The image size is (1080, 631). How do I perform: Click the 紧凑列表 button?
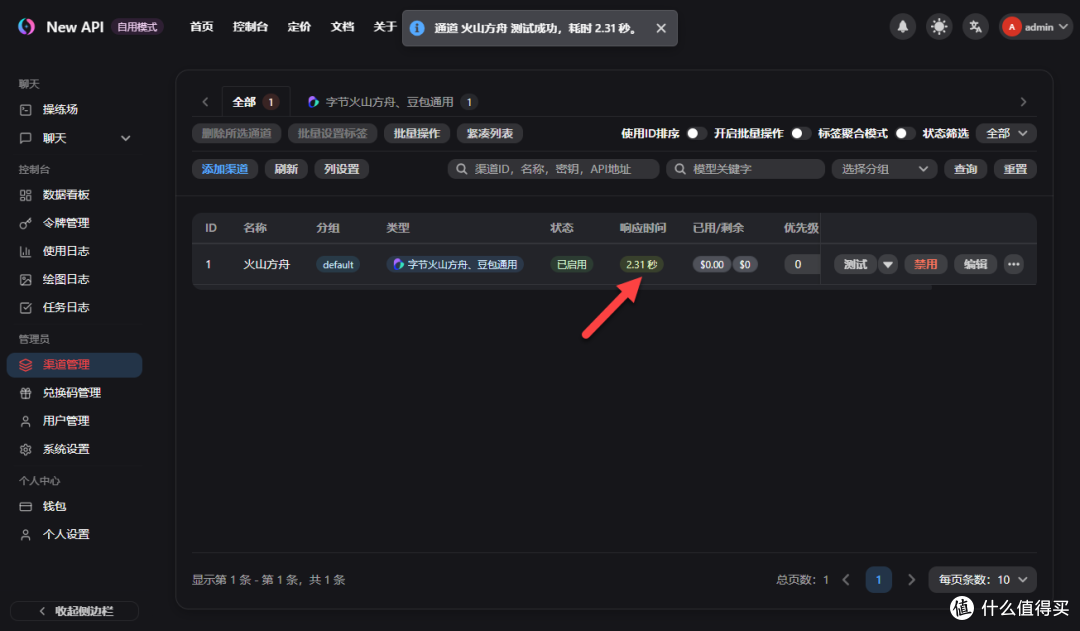coord(490,134)
